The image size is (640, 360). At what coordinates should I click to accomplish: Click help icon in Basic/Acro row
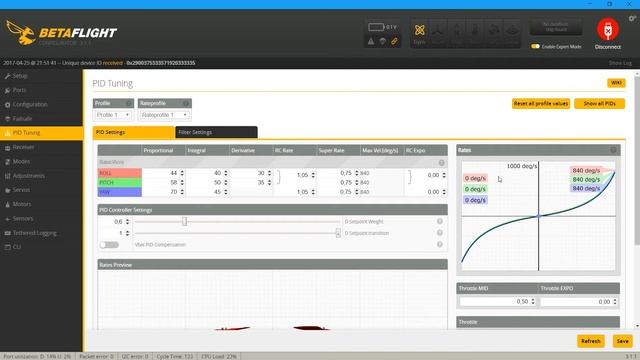tap(441, 162)
